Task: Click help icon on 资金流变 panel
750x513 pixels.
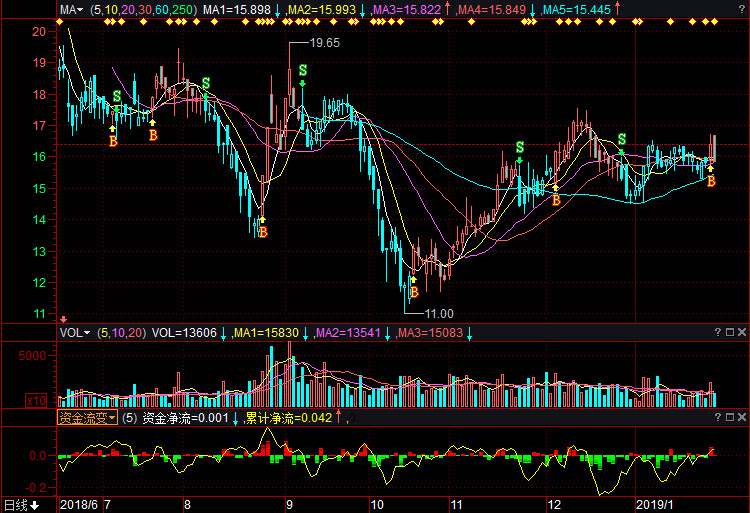Action: pos(717,417)
